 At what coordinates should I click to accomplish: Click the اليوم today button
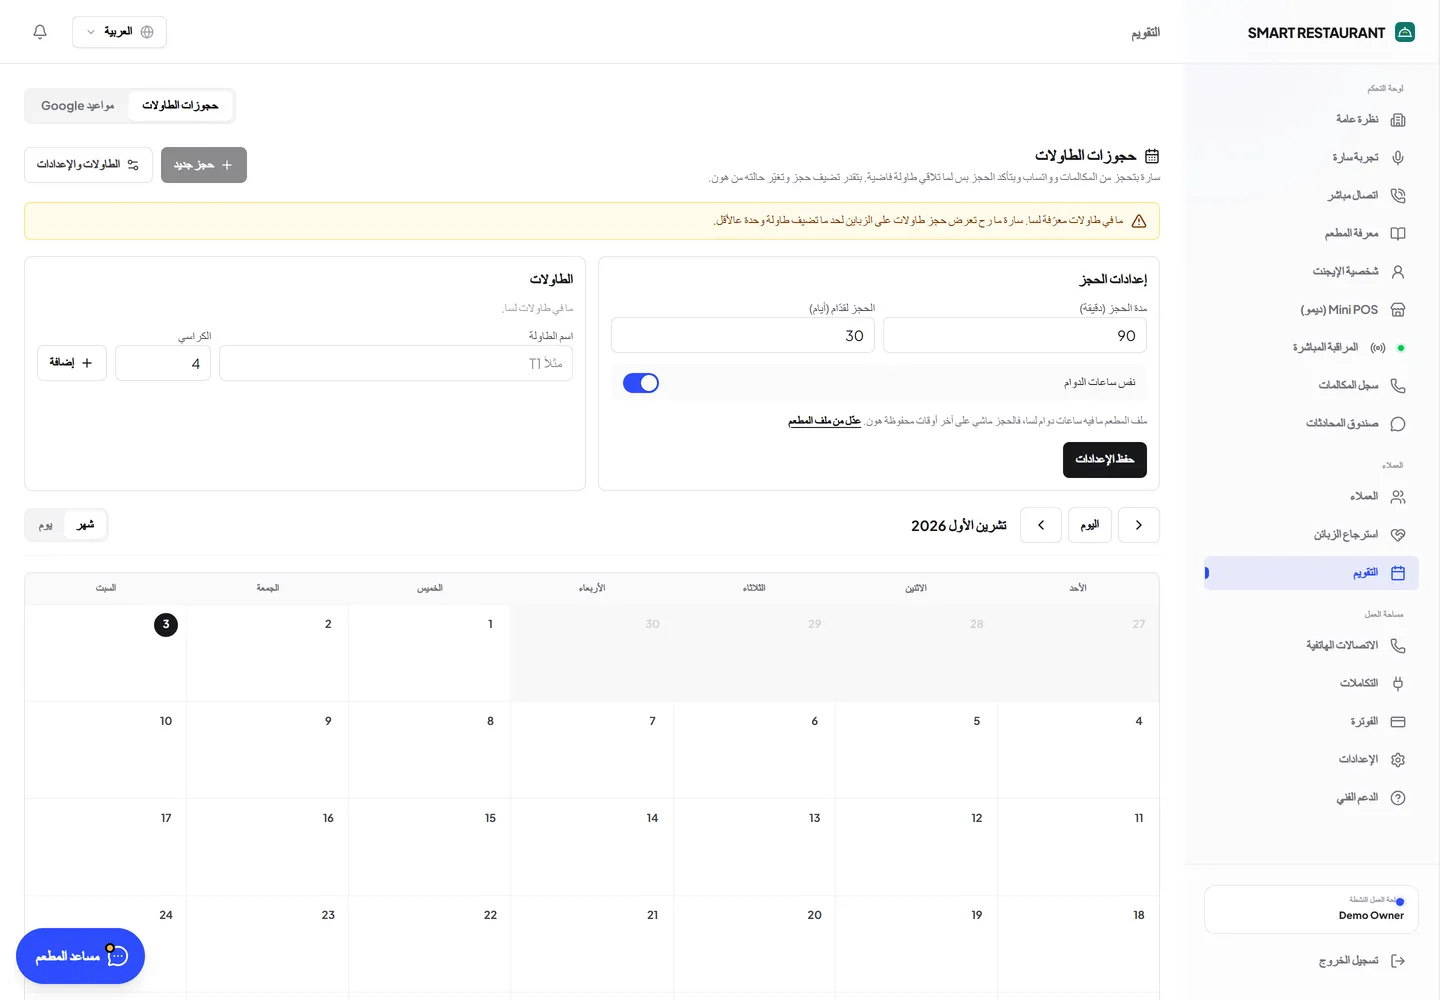coord(1090,525)
